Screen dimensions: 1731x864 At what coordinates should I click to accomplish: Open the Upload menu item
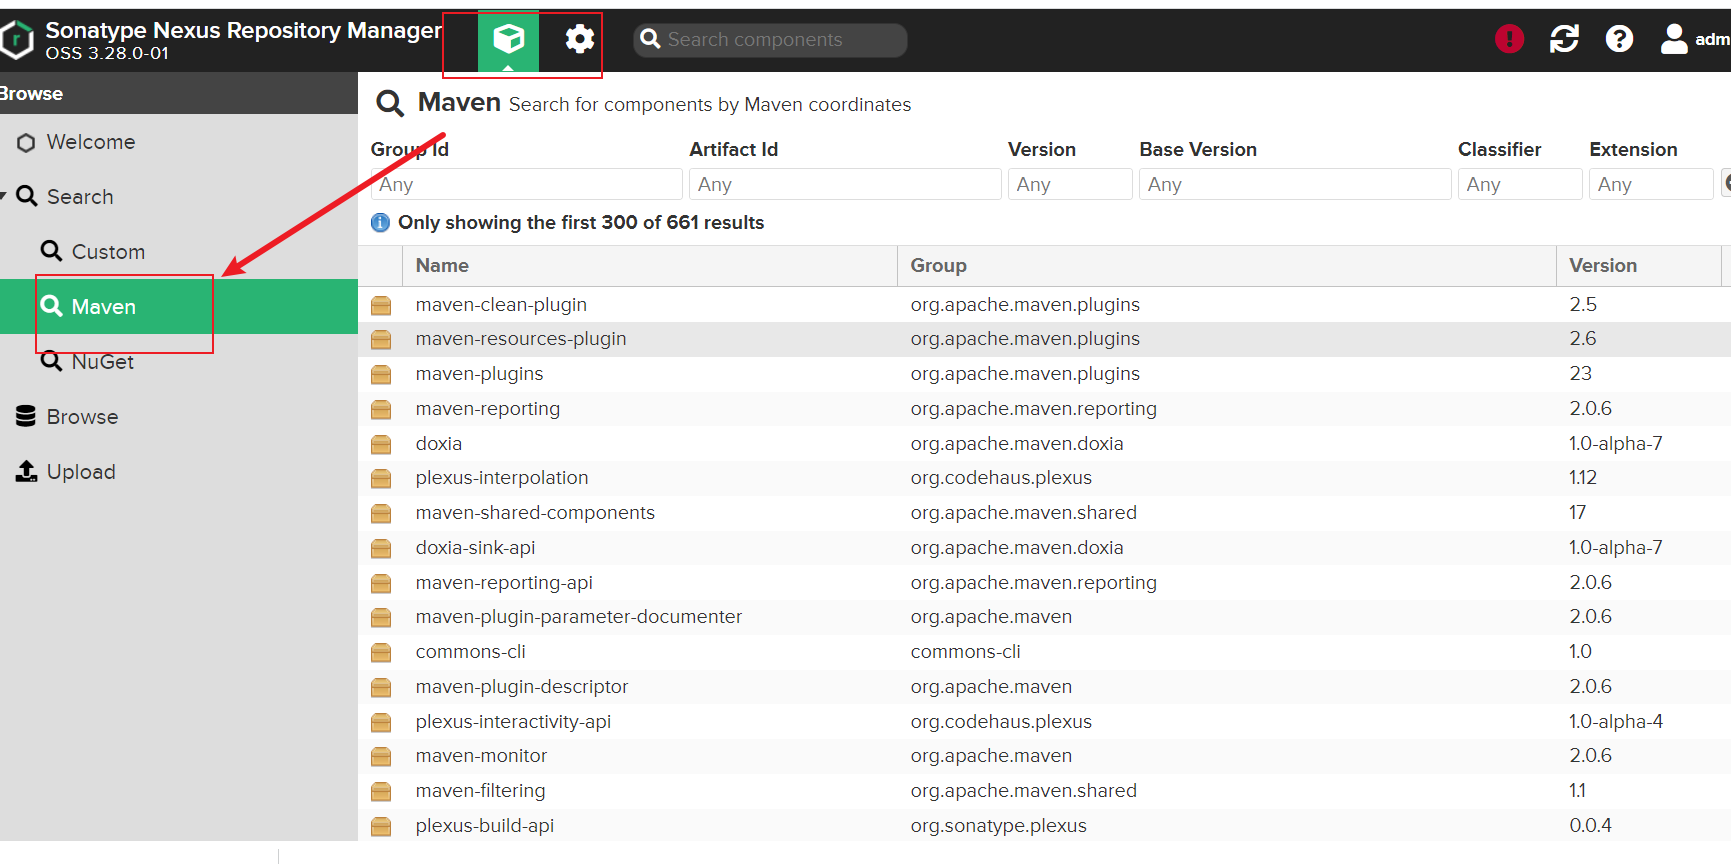[x=81, y=472]
